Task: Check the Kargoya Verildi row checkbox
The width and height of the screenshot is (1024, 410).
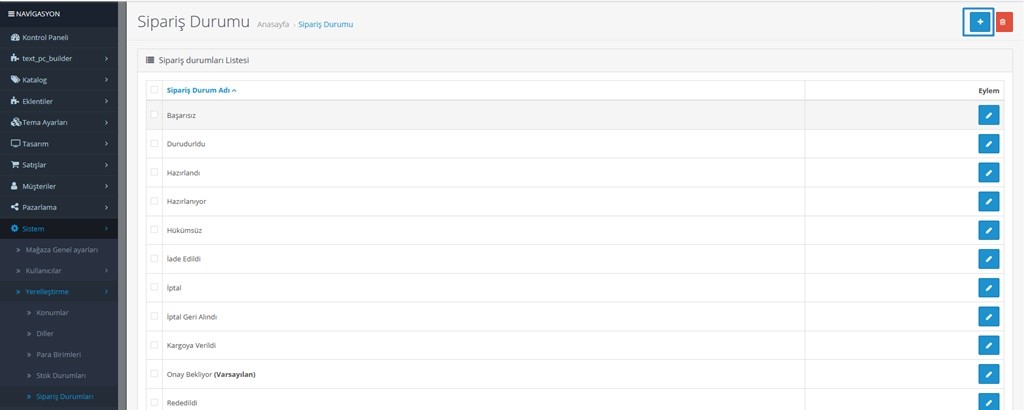Action: click(154, 345)
